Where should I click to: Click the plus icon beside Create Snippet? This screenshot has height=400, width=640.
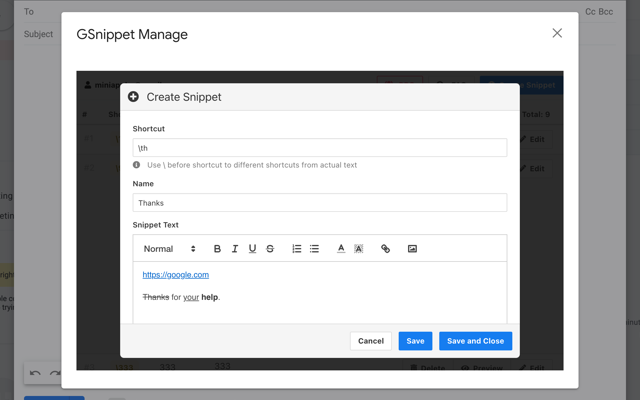(133, 97)
